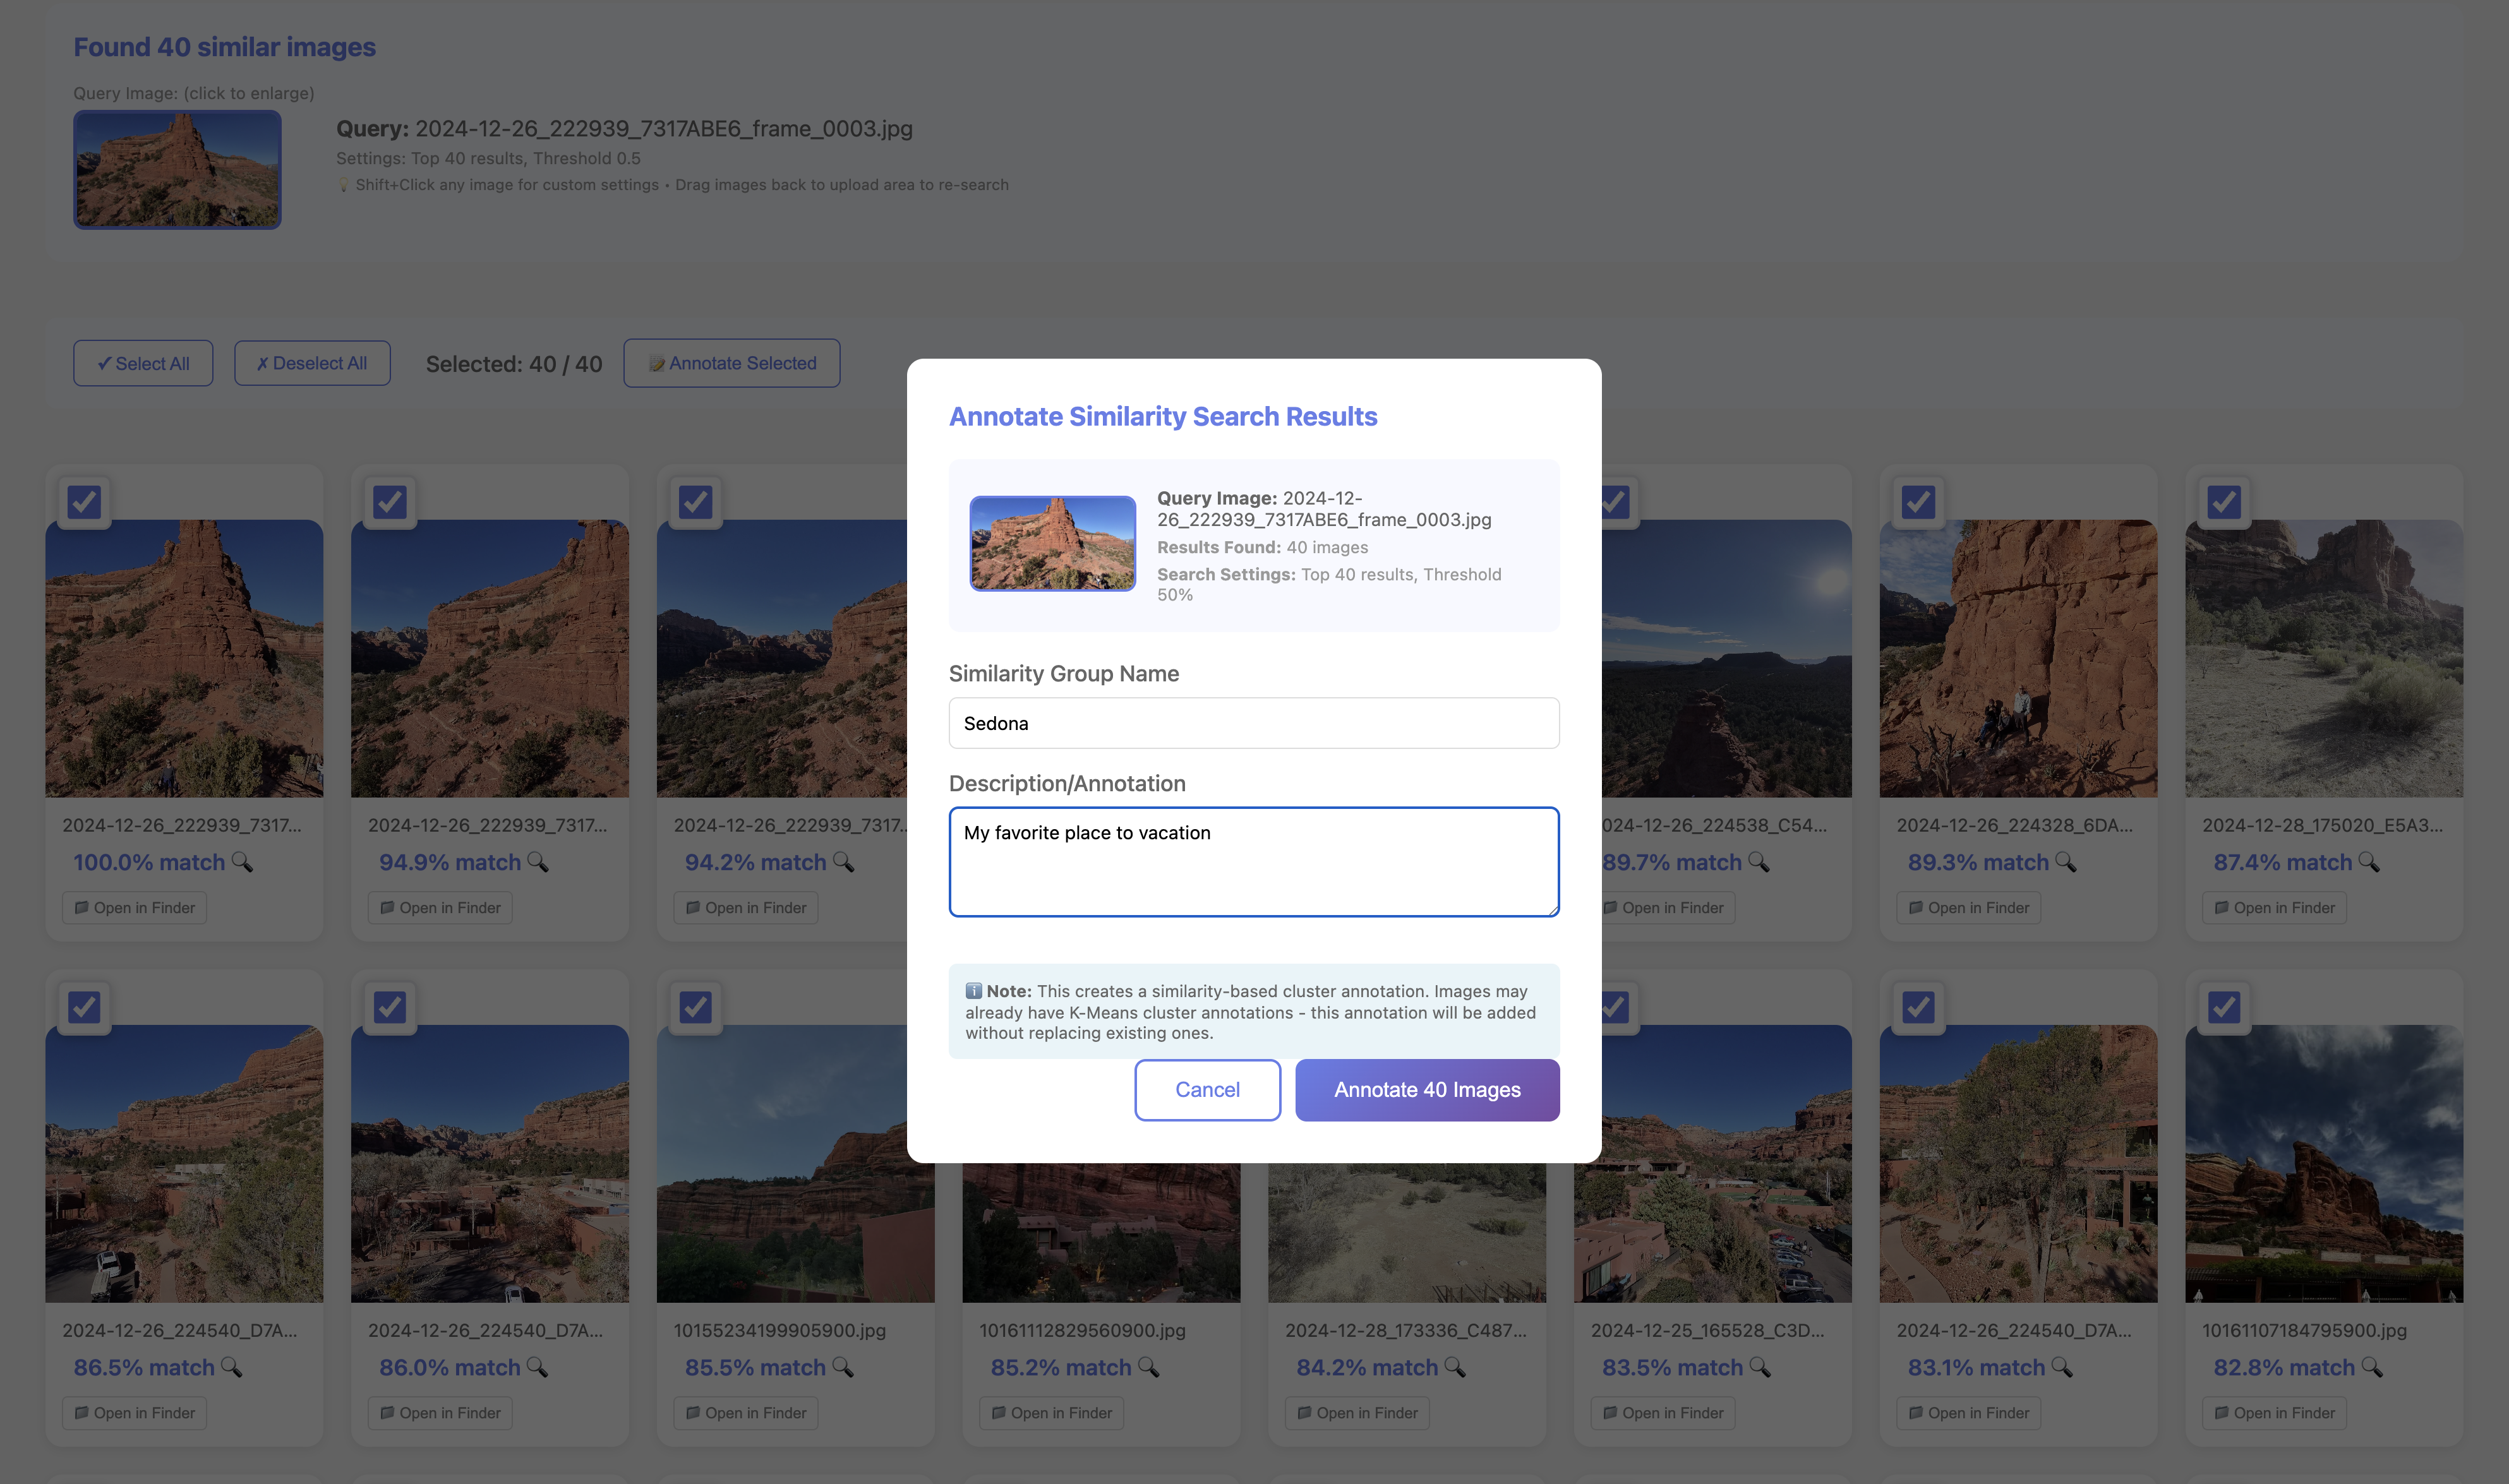
Task: Uncheck the 89.3% match image checkbox
Action: pos(1918,502)
